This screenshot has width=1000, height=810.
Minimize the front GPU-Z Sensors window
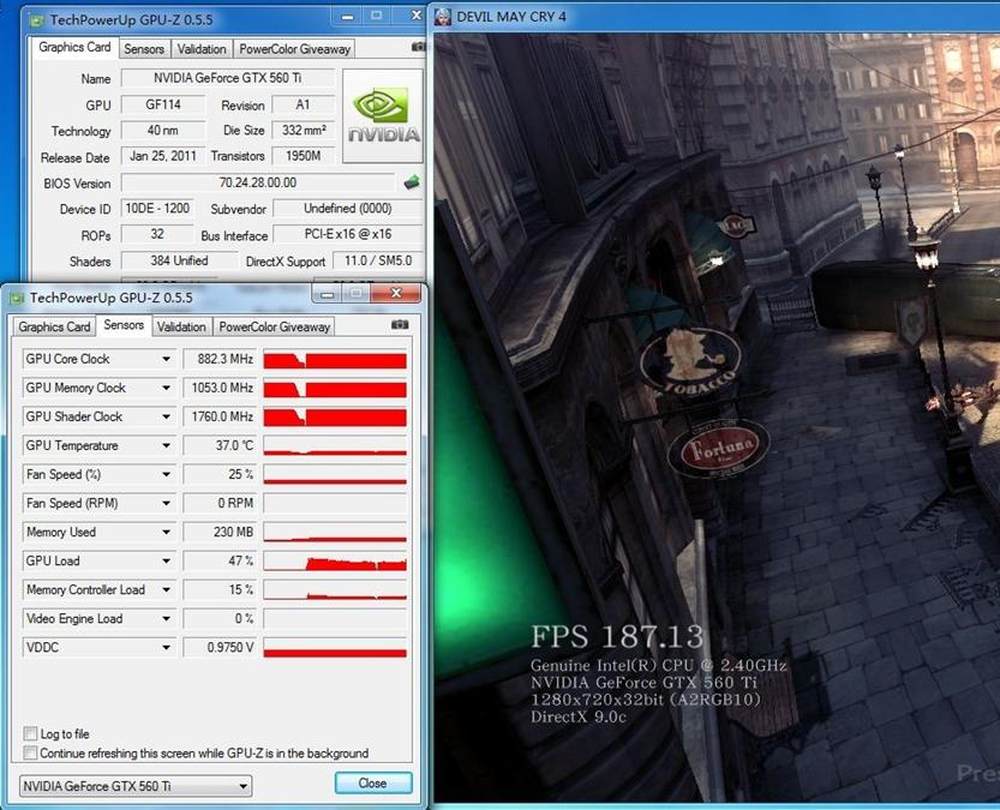pyautogui.click(x=327, y=294)
